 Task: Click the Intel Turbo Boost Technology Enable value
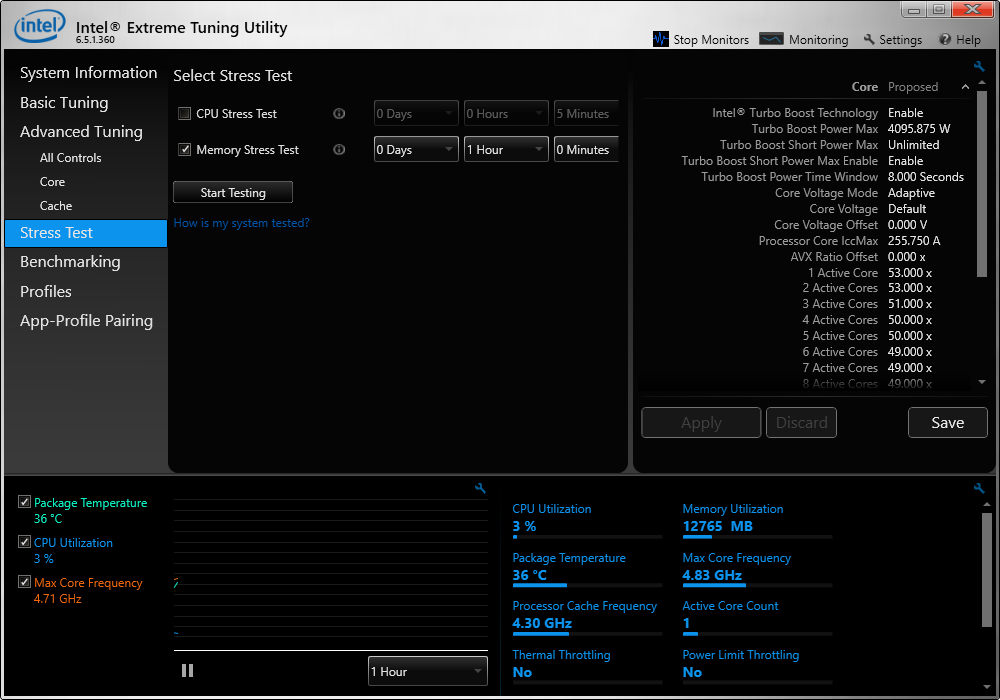pyautogui.click(x=905, y=113)
